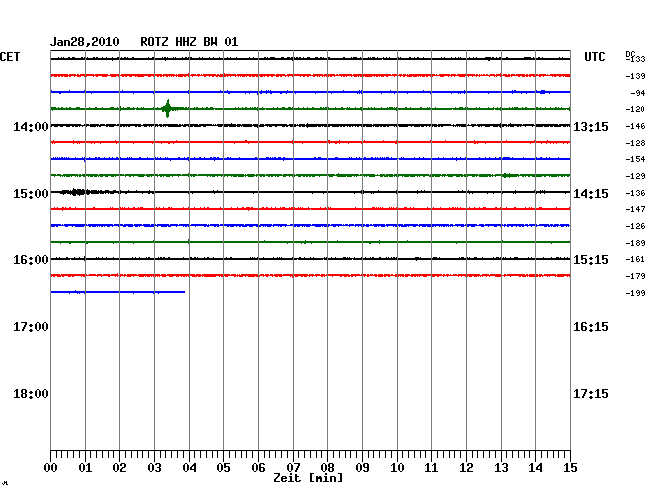The width and height of the screenshot is (650, 494).
Task: Click the DC offset value -128
Action: (x=635, y=143)
